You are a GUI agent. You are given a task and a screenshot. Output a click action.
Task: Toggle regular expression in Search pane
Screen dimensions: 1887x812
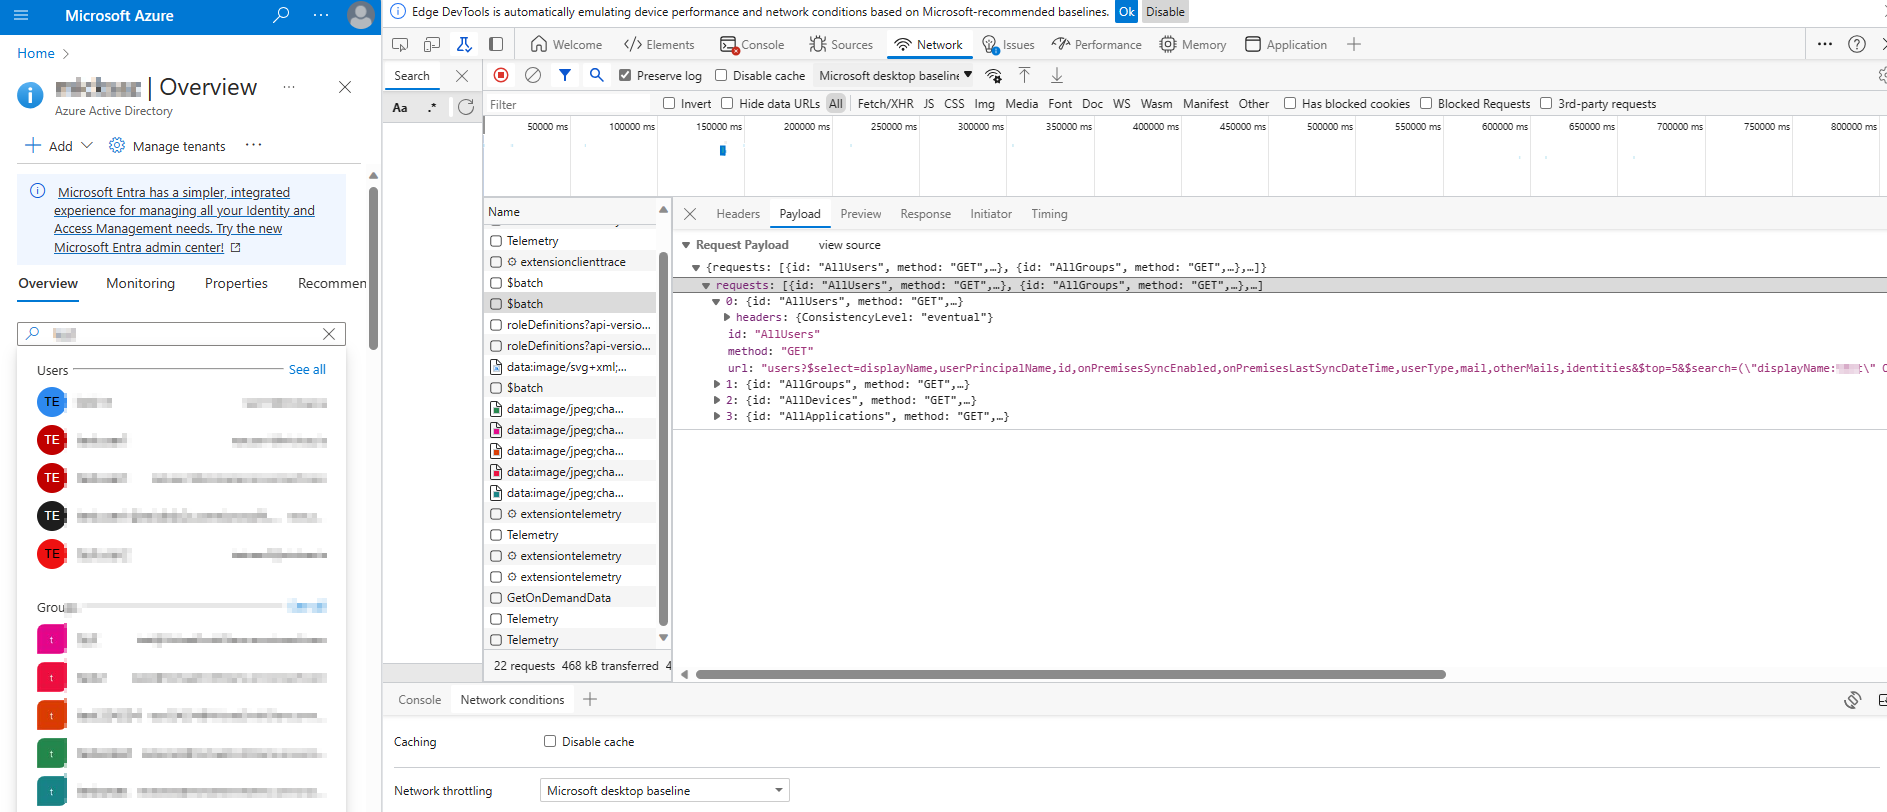(432, 107)
